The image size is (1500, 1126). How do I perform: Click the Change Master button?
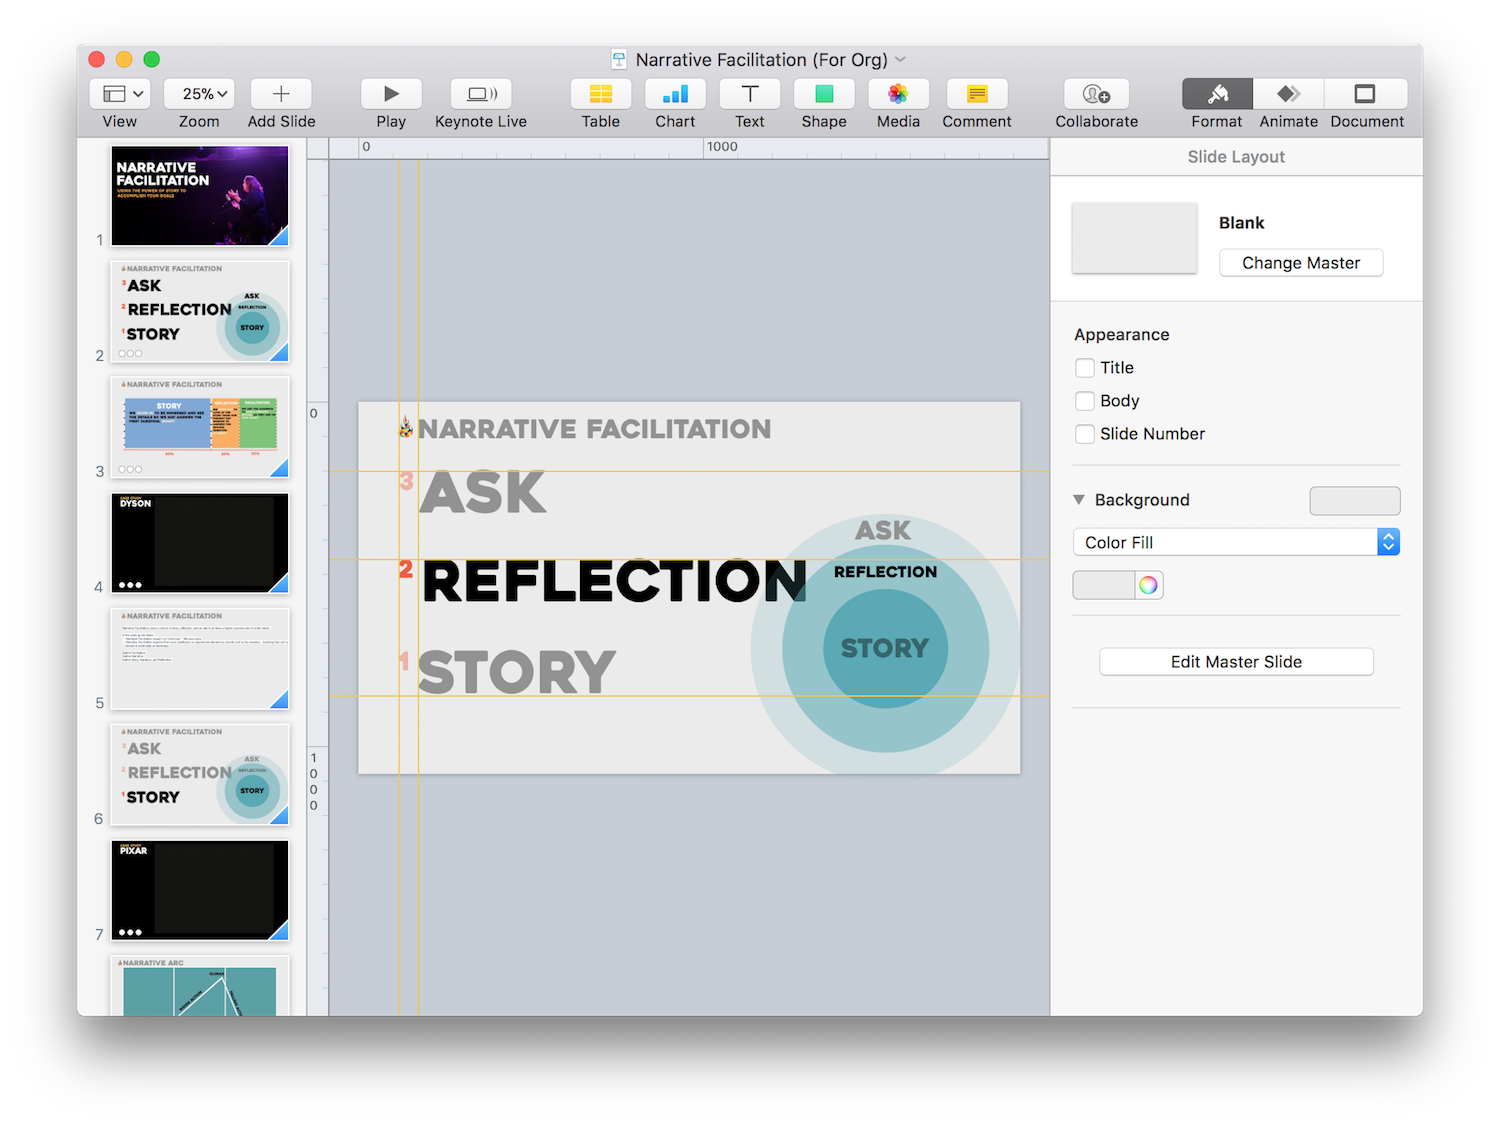pyautogui.click(x=1300, y=263)
